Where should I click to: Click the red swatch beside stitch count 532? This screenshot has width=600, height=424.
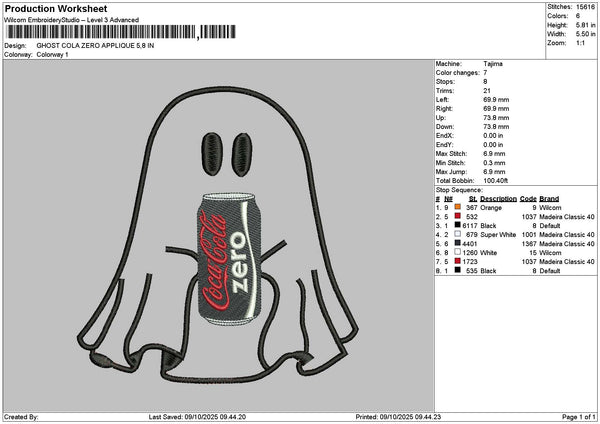[x=457, y=216]
